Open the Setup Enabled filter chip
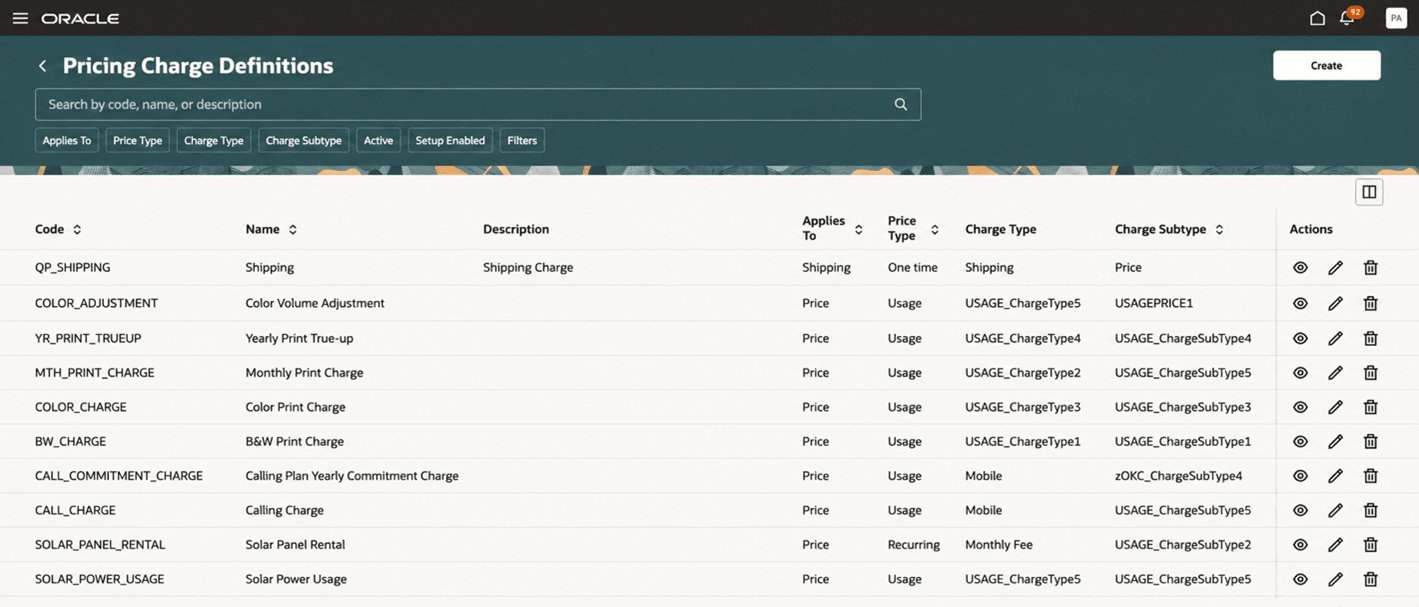The image size is (1419, 607). pos(450,141)
